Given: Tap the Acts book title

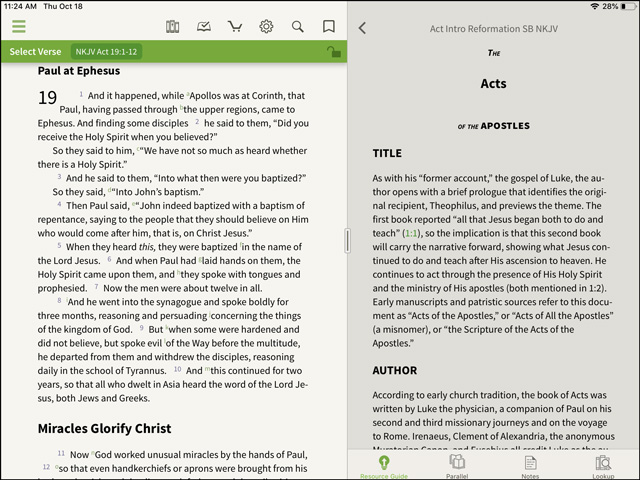Looking at the screenshot, I should [x=493, y=84].
